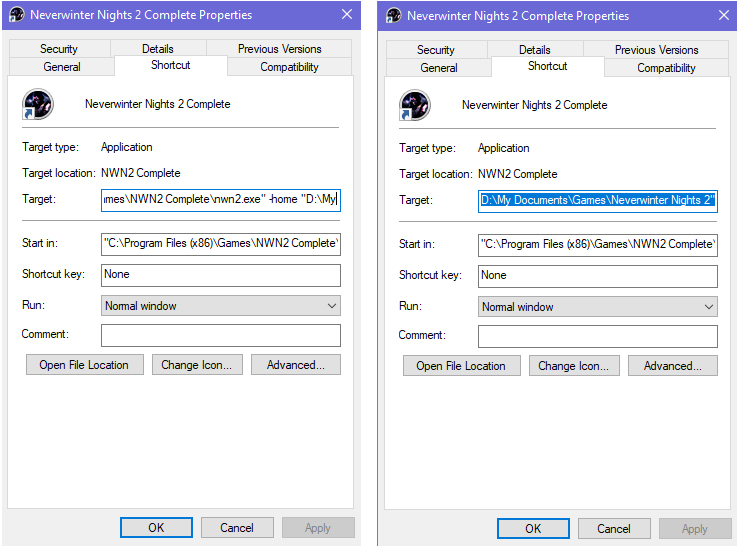Click Neverwinter Nights shortcut icon in right window
Viewport: 739px width, 546px height.
click(x=415, y=105)
